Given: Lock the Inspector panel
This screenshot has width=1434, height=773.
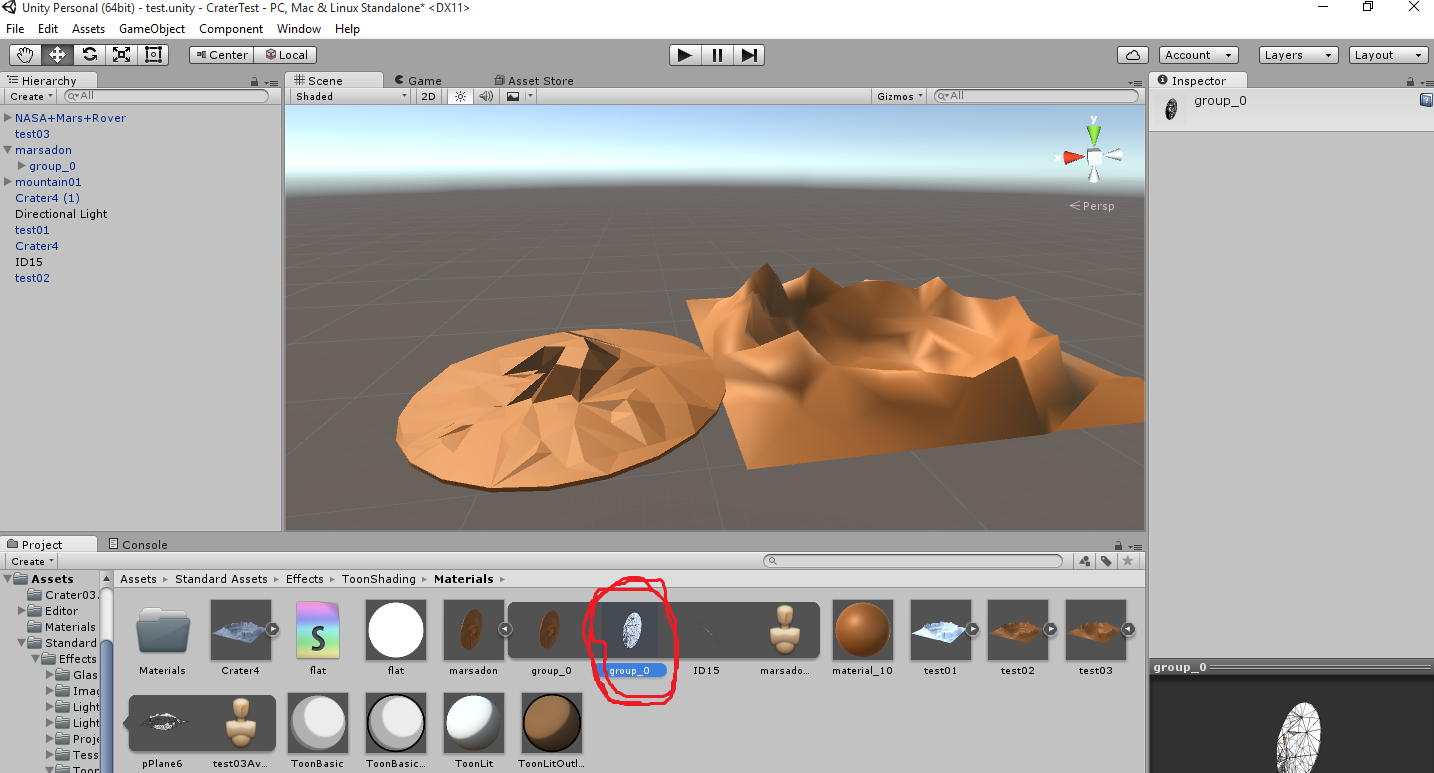Looking at the screenshot, I should point(1412,83).
